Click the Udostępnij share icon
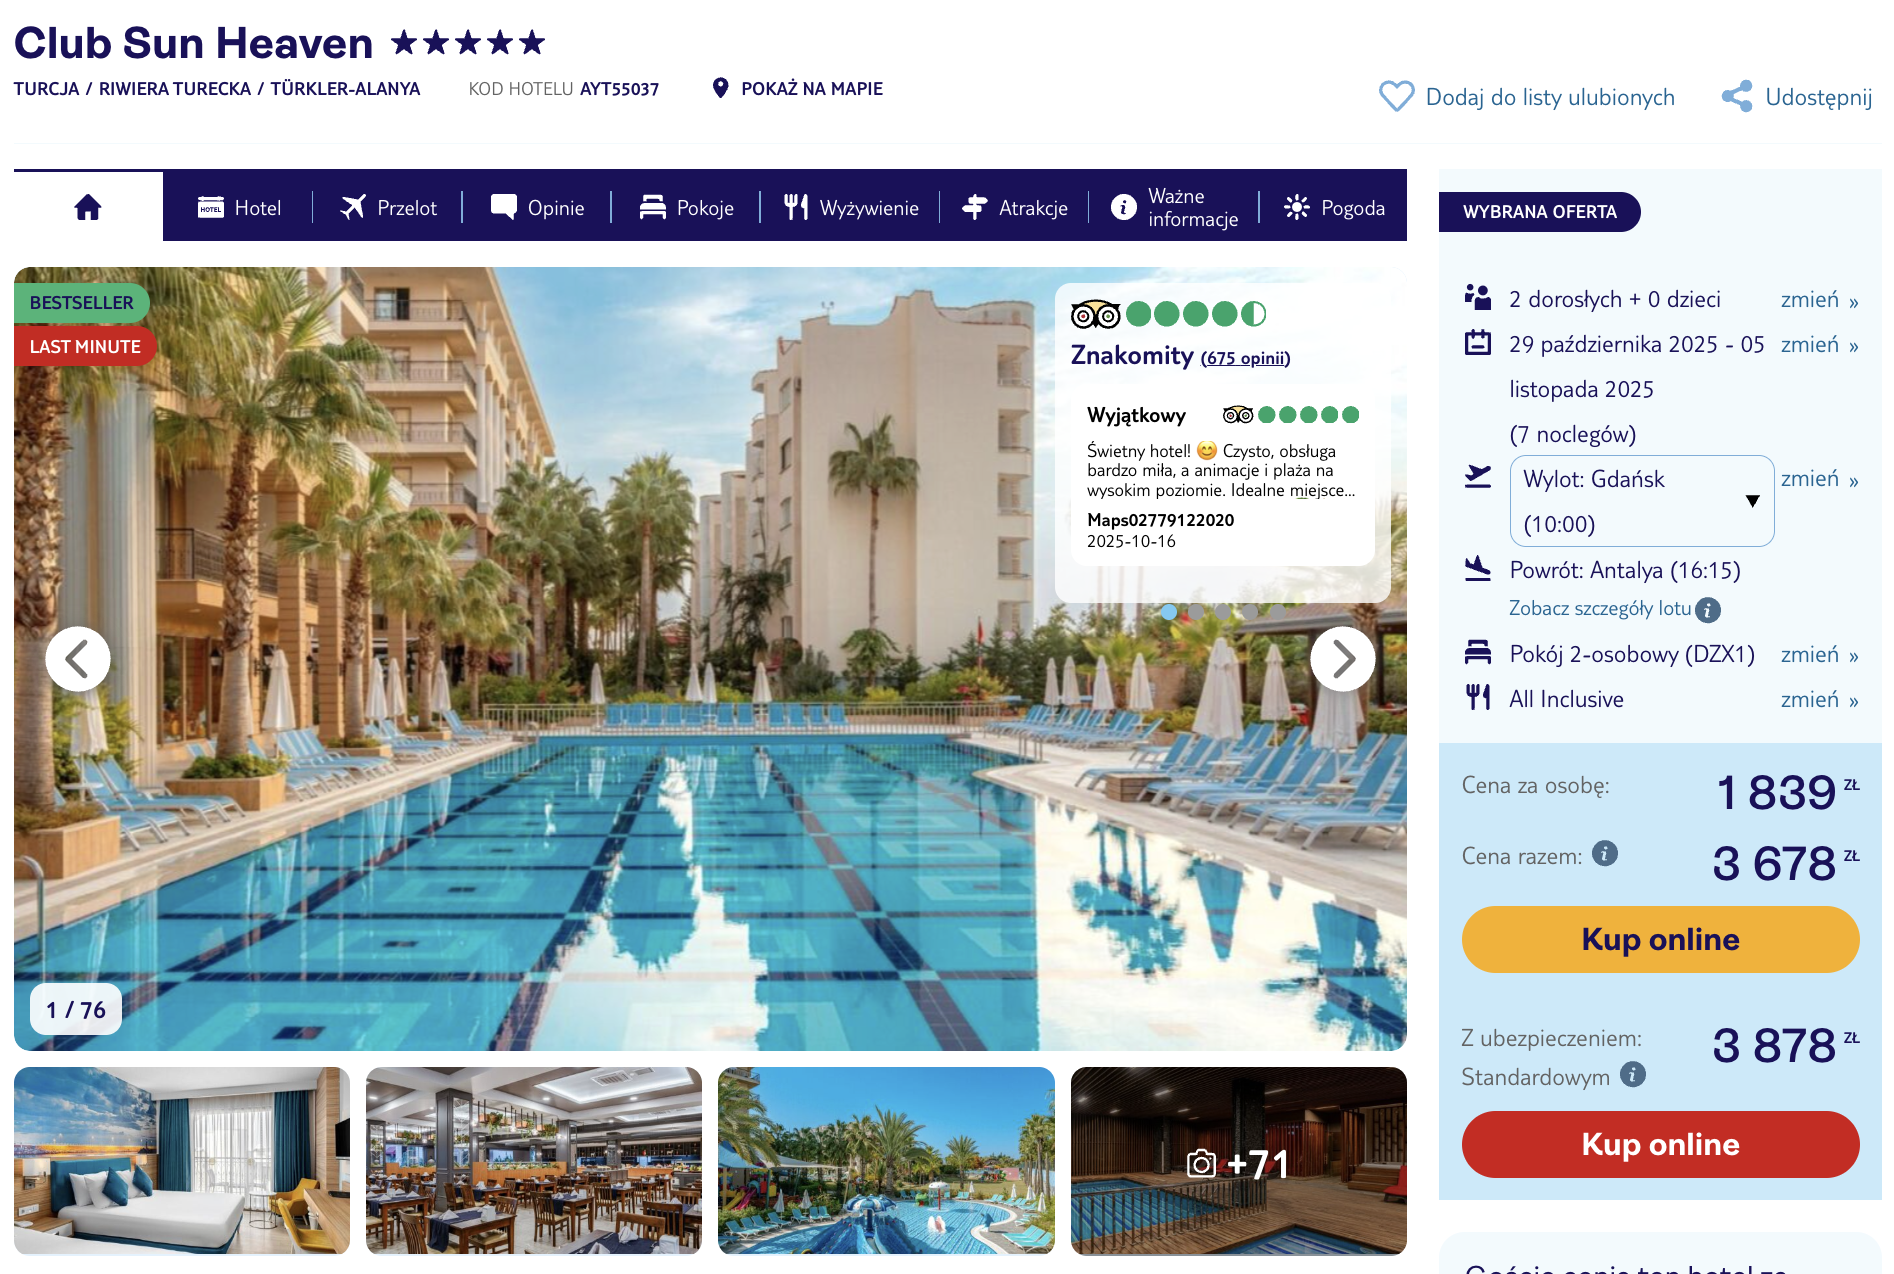The image size is (1894, 1274). pos(1737,96)
